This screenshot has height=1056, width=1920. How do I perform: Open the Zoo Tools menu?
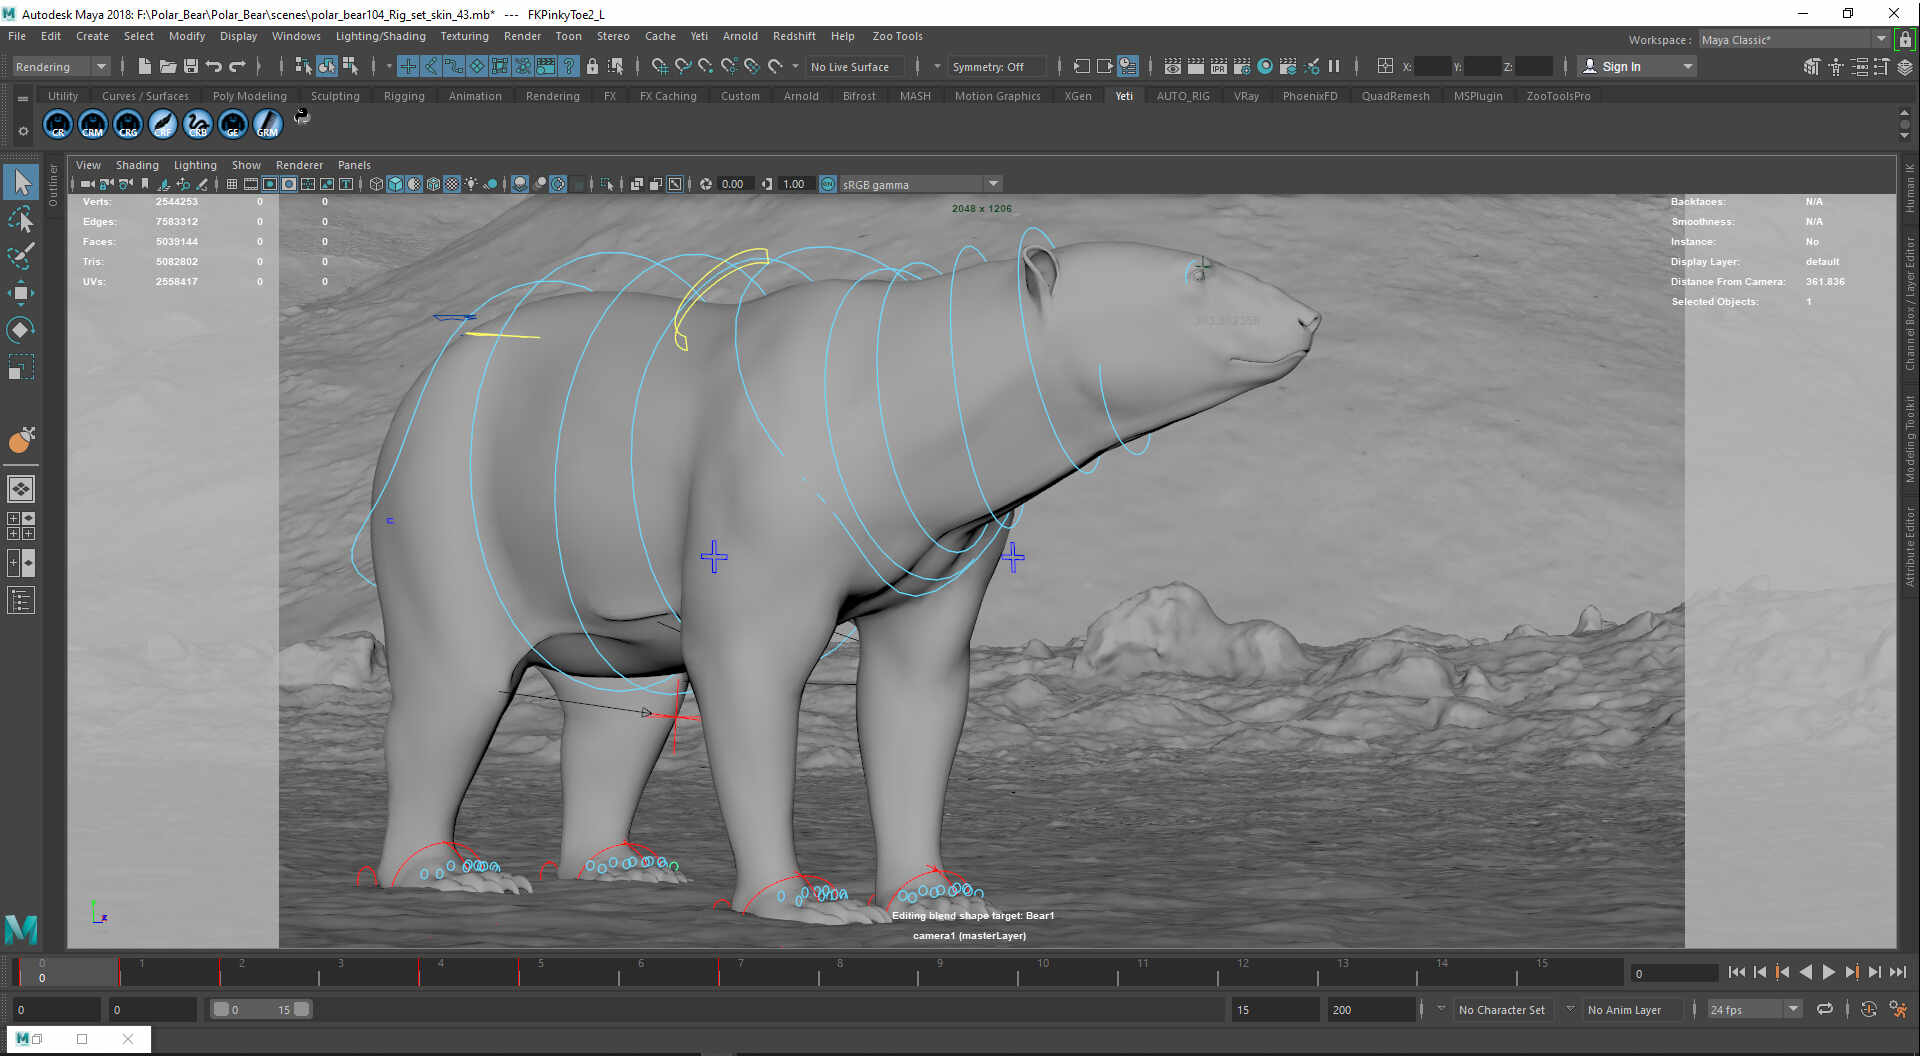click(897, 36)
